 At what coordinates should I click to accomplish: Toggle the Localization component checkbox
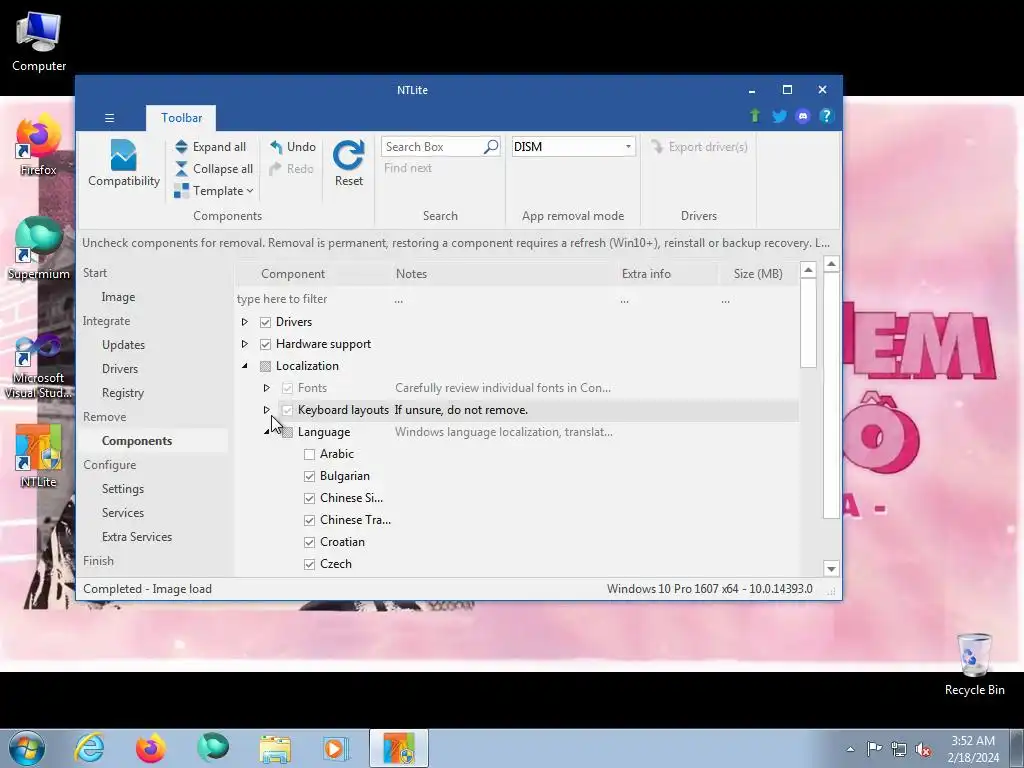click(265, 366)
